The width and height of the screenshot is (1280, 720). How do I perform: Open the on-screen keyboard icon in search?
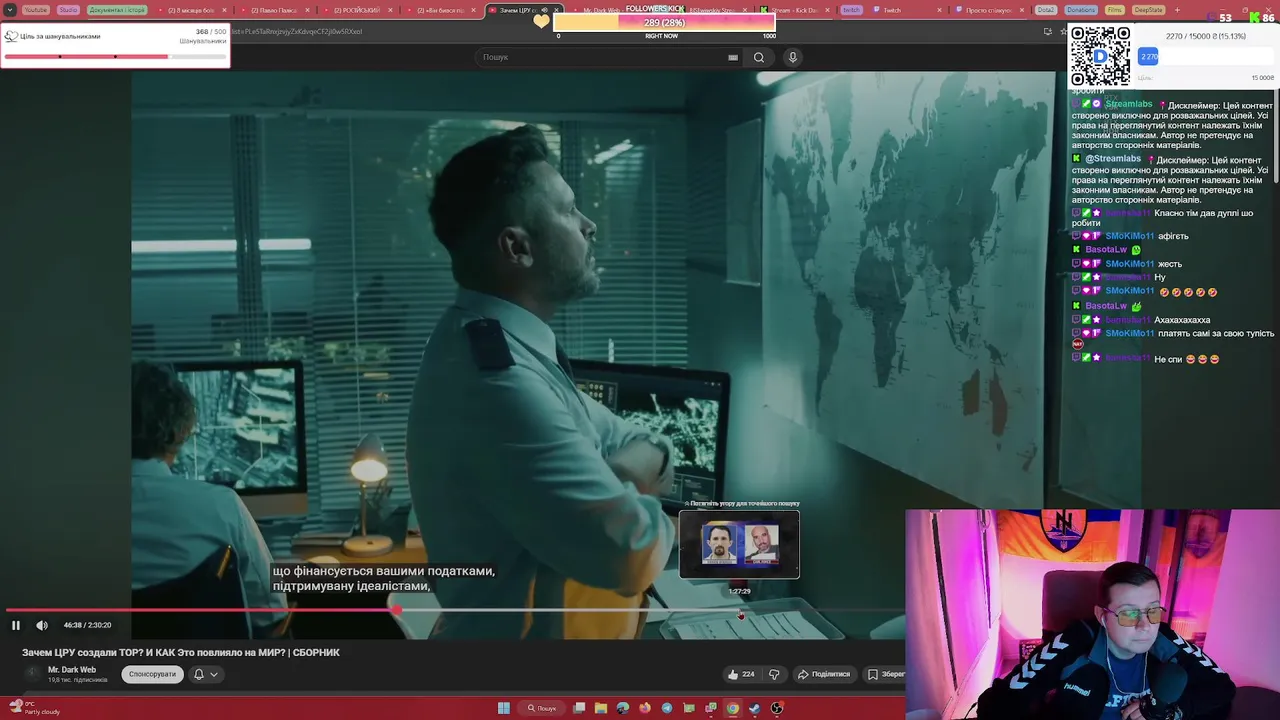pos(733,57)
